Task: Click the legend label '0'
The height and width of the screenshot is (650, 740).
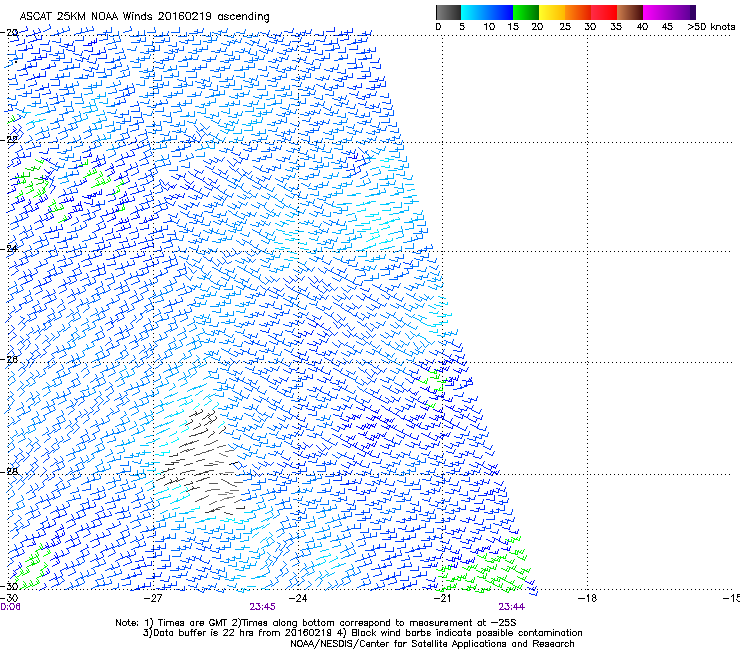Action: pyautogui.click(x=438, y=27)
